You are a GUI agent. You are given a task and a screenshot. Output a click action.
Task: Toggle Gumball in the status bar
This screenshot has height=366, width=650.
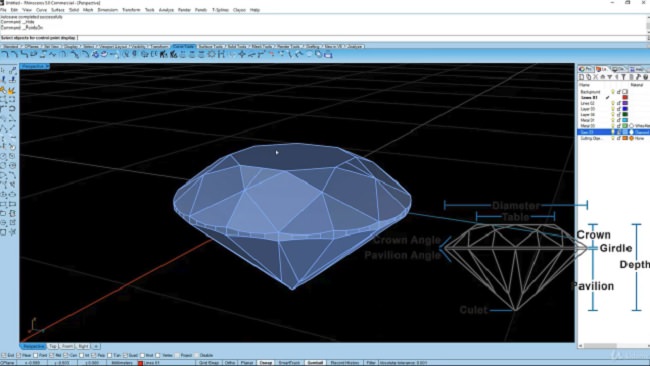coord(315,363)
